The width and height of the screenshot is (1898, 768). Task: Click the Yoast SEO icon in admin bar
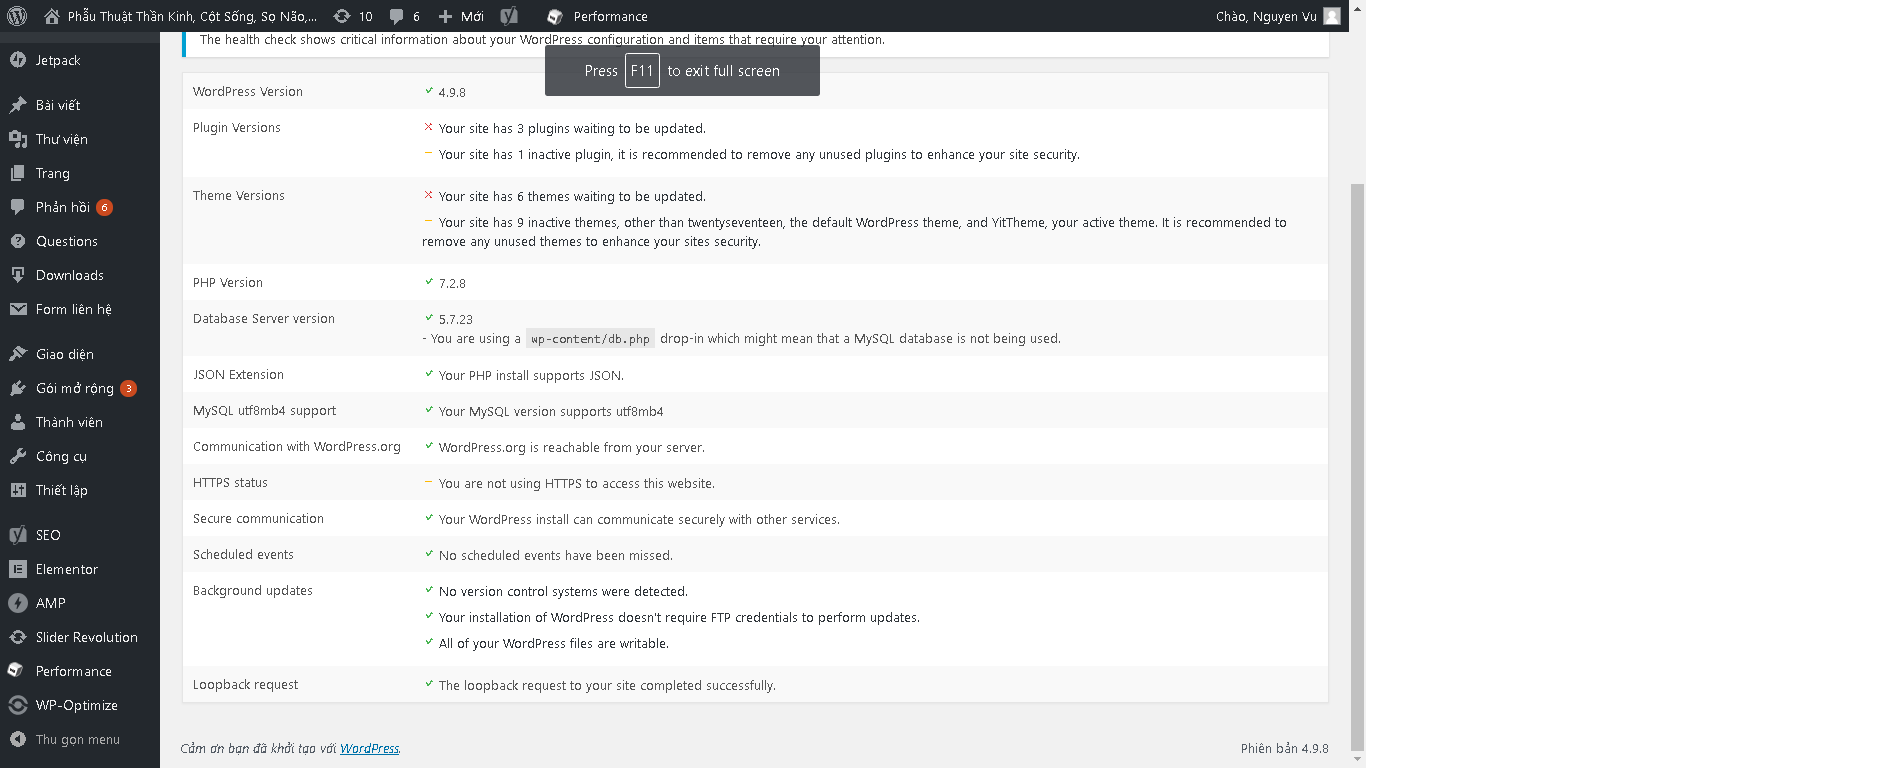coord(509,16)
